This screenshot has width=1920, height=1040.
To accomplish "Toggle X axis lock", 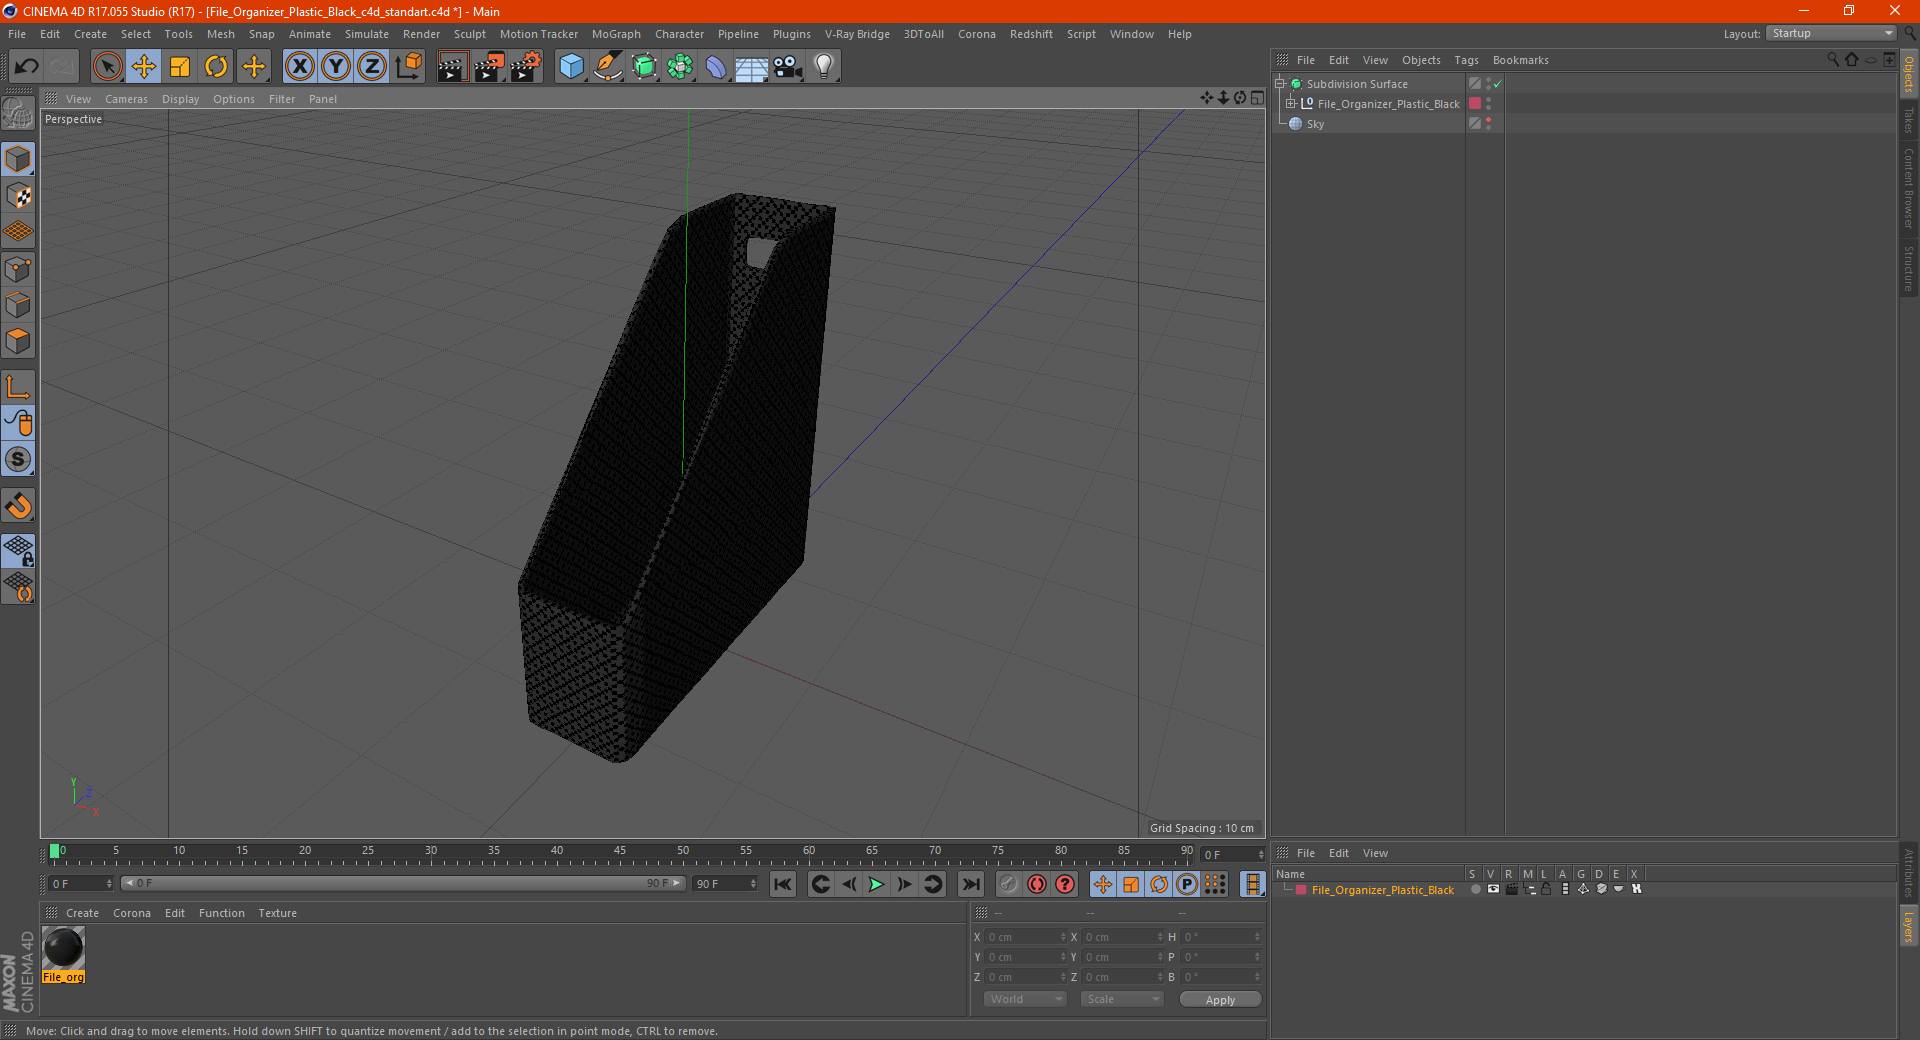I will [299, 67].
